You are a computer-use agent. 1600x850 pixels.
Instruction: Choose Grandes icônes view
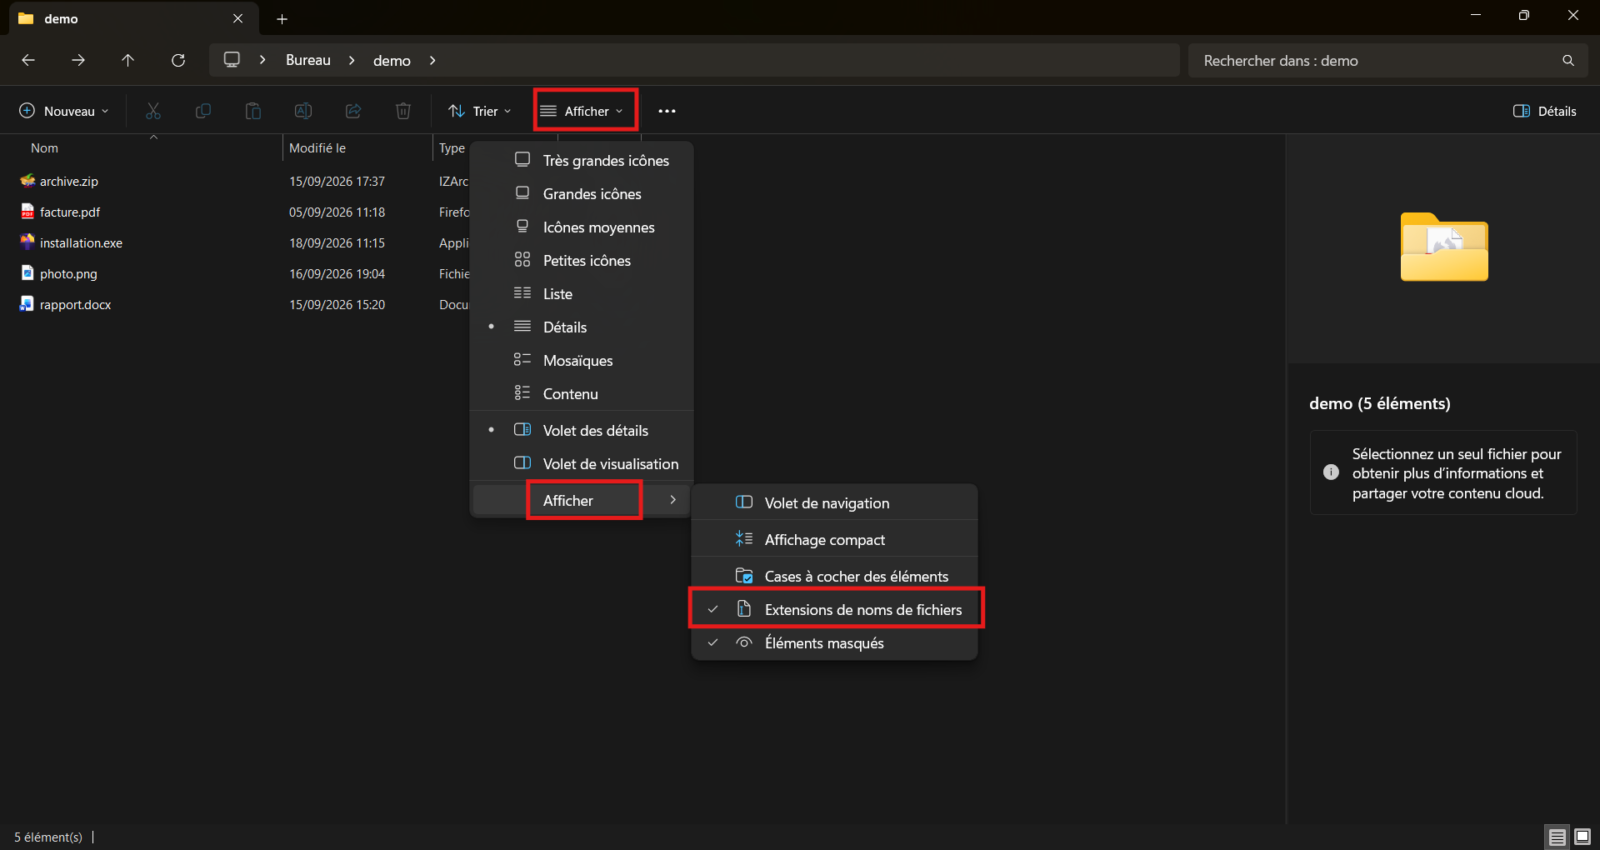click(582, 194)
